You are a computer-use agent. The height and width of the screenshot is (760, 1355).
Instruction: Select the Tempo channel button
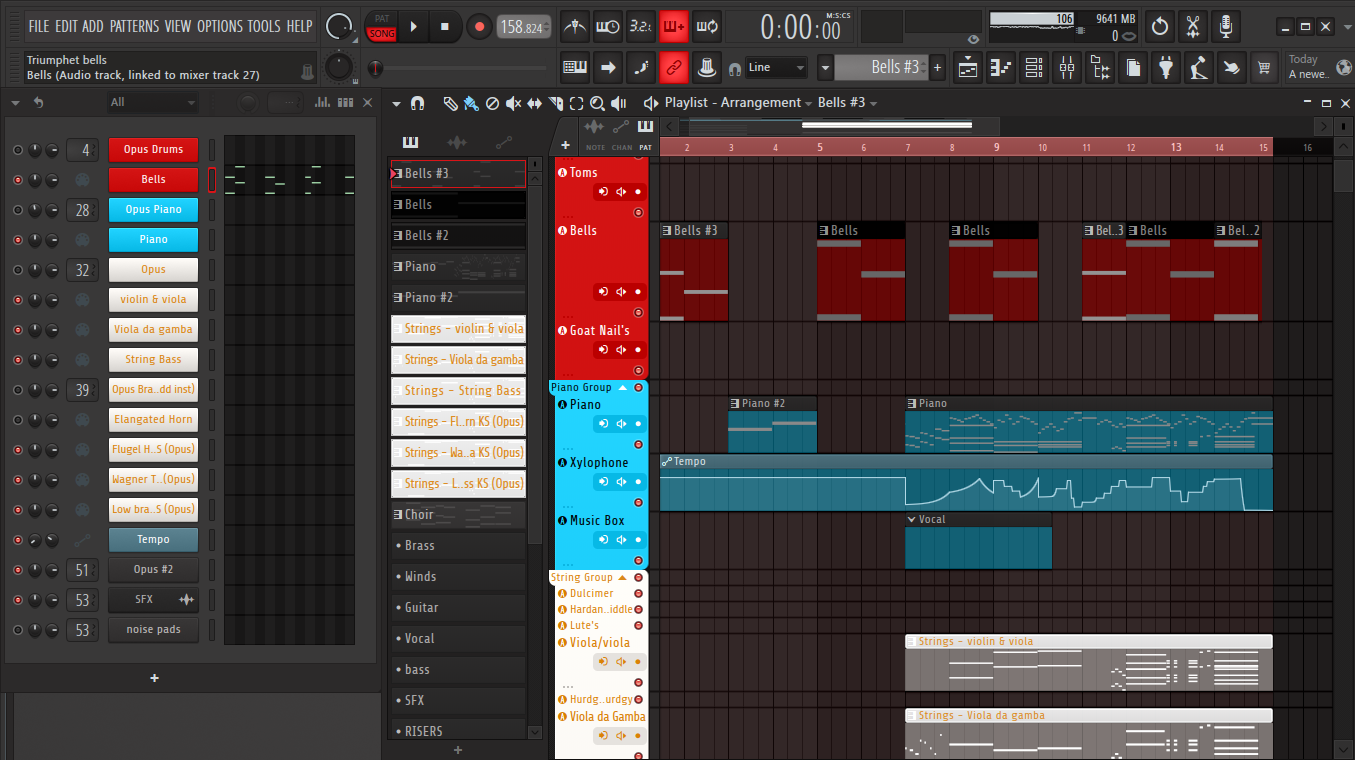(x=153, y=540)
